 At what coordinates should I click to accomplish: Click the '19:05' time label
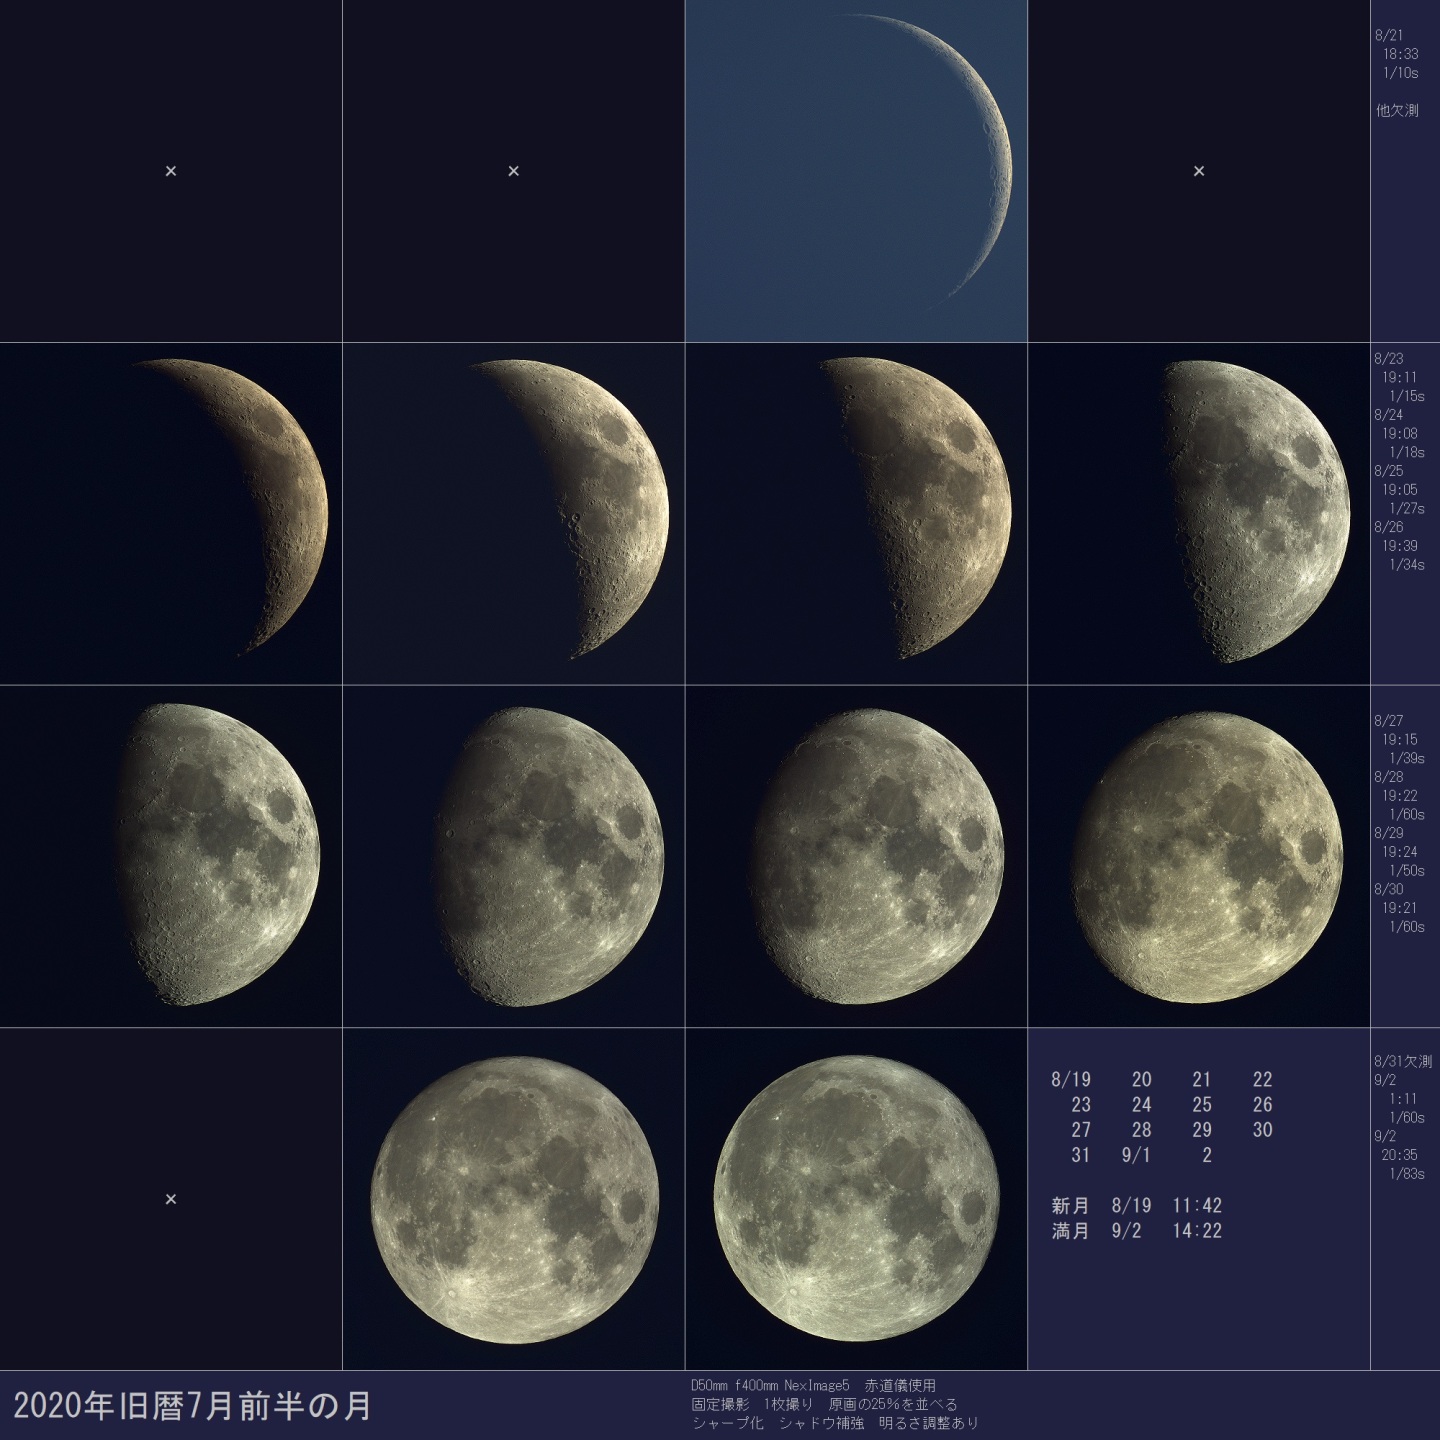pyautogui.click(x=1400, y=490)
